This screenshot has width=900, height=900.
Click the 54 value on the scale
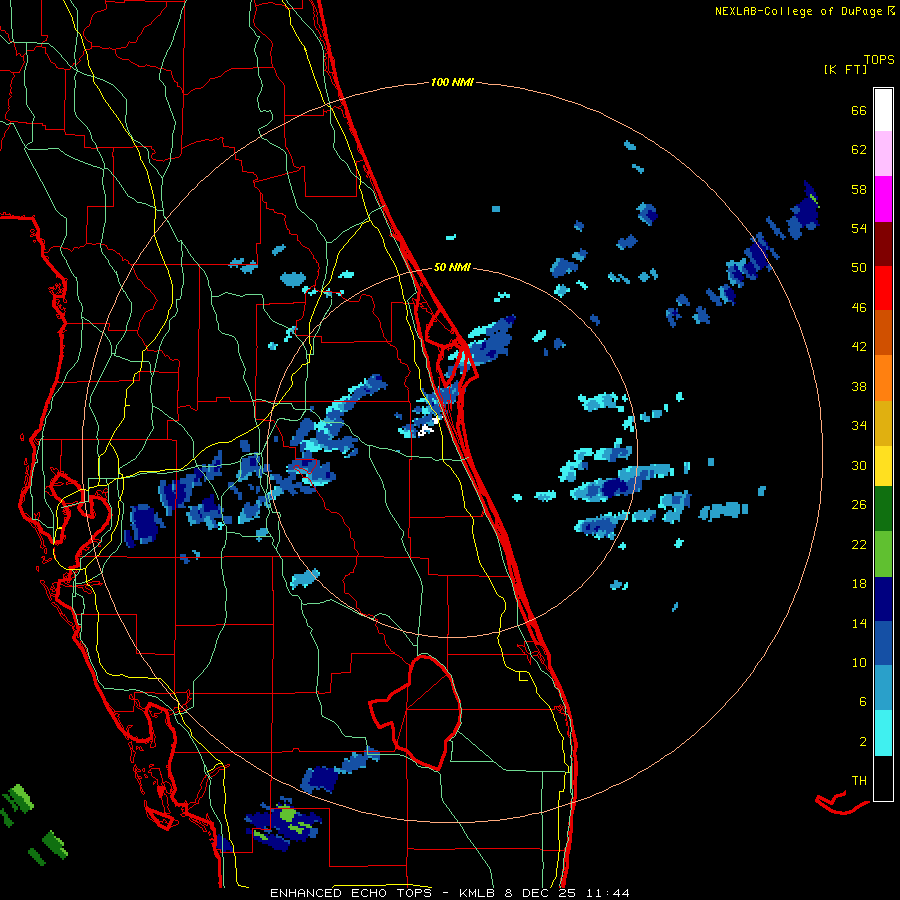coord(859,228)
